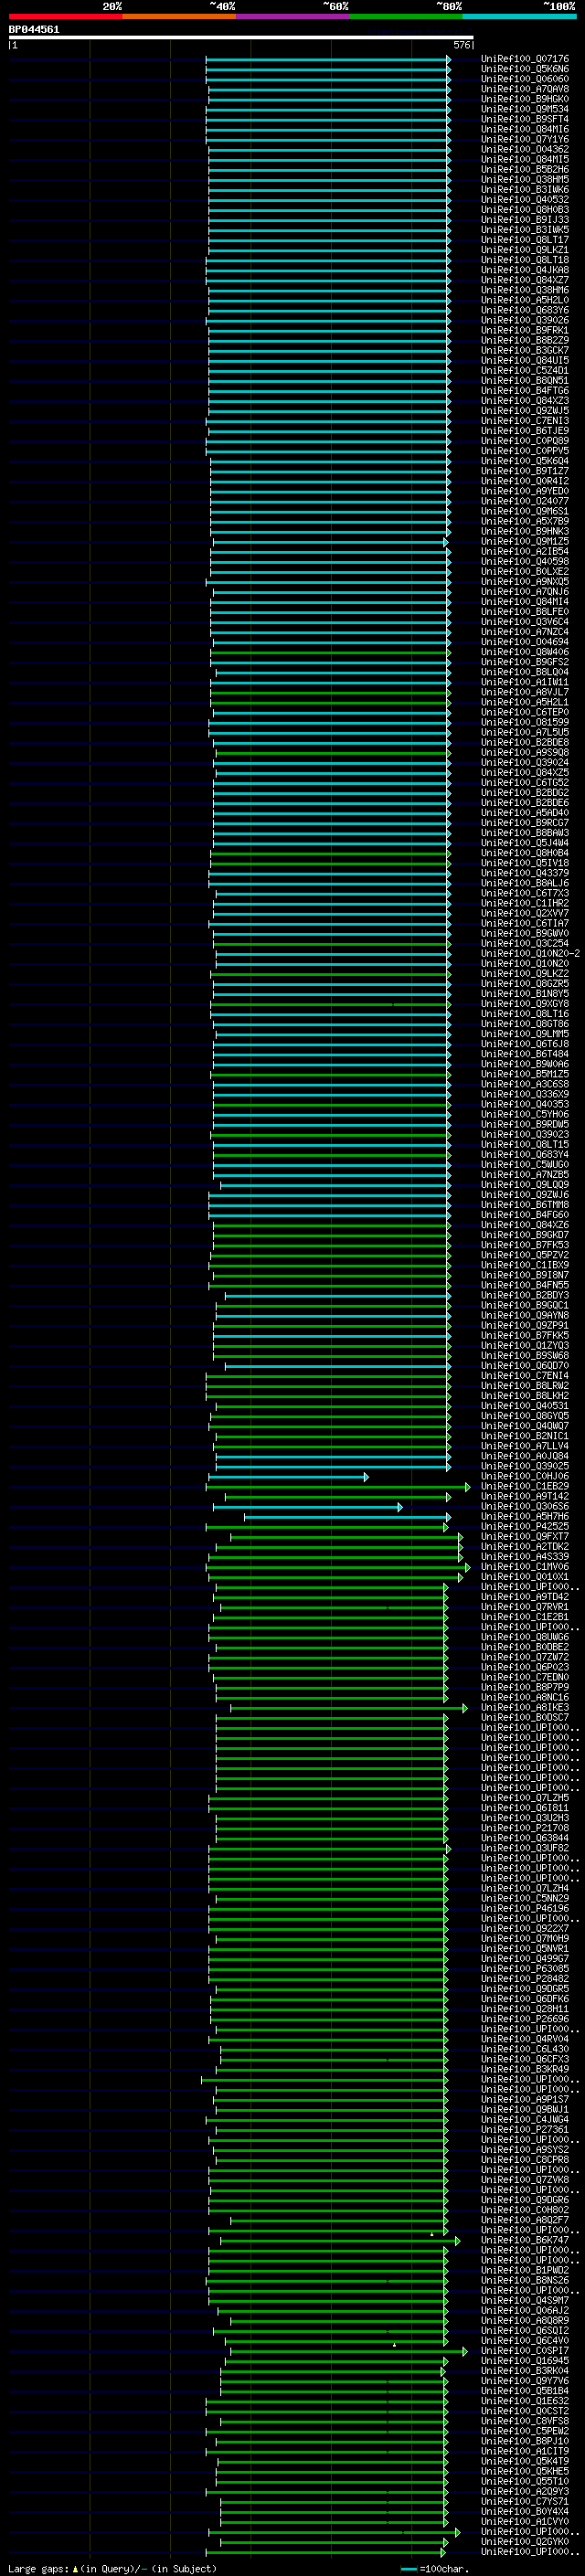This screenshot has width=585, height=2576.
Task: Click label UniRef100_Q010X1
Action: pos(525,1576)
